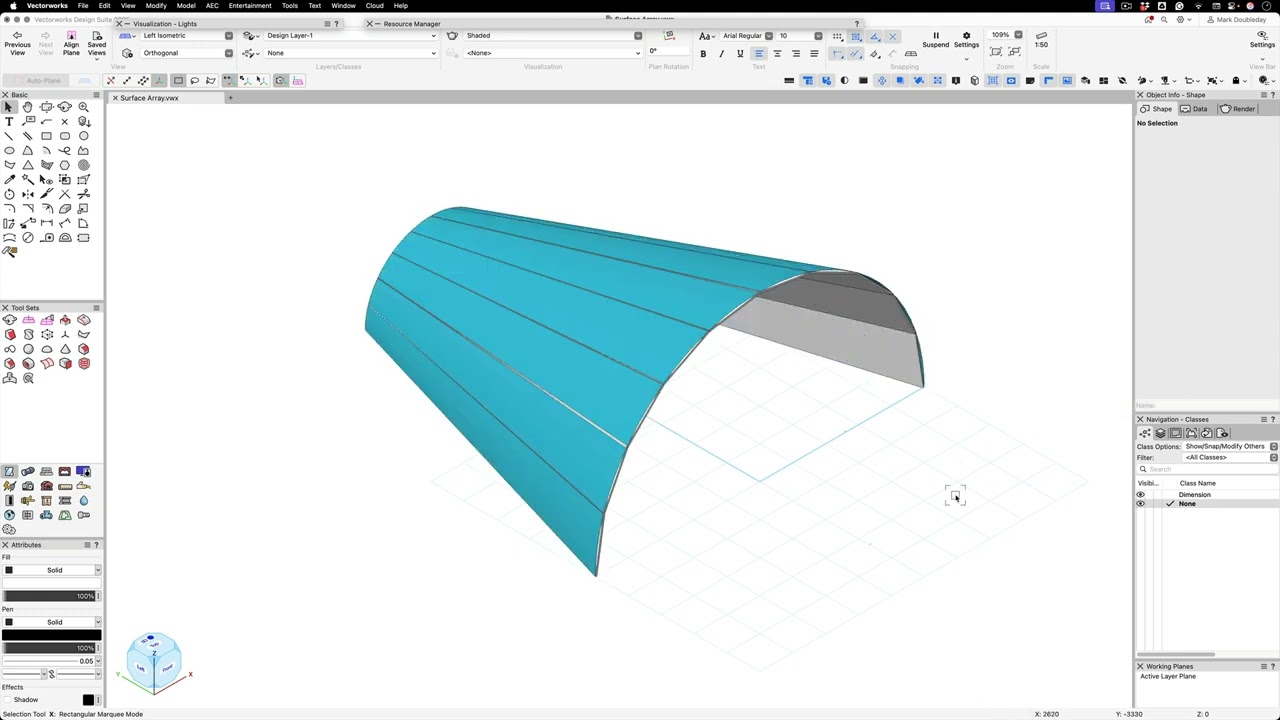The height and width of the screenshot is (720, 1280).
Task: Select the Eyedropper tool
Action: pos(9,180)
